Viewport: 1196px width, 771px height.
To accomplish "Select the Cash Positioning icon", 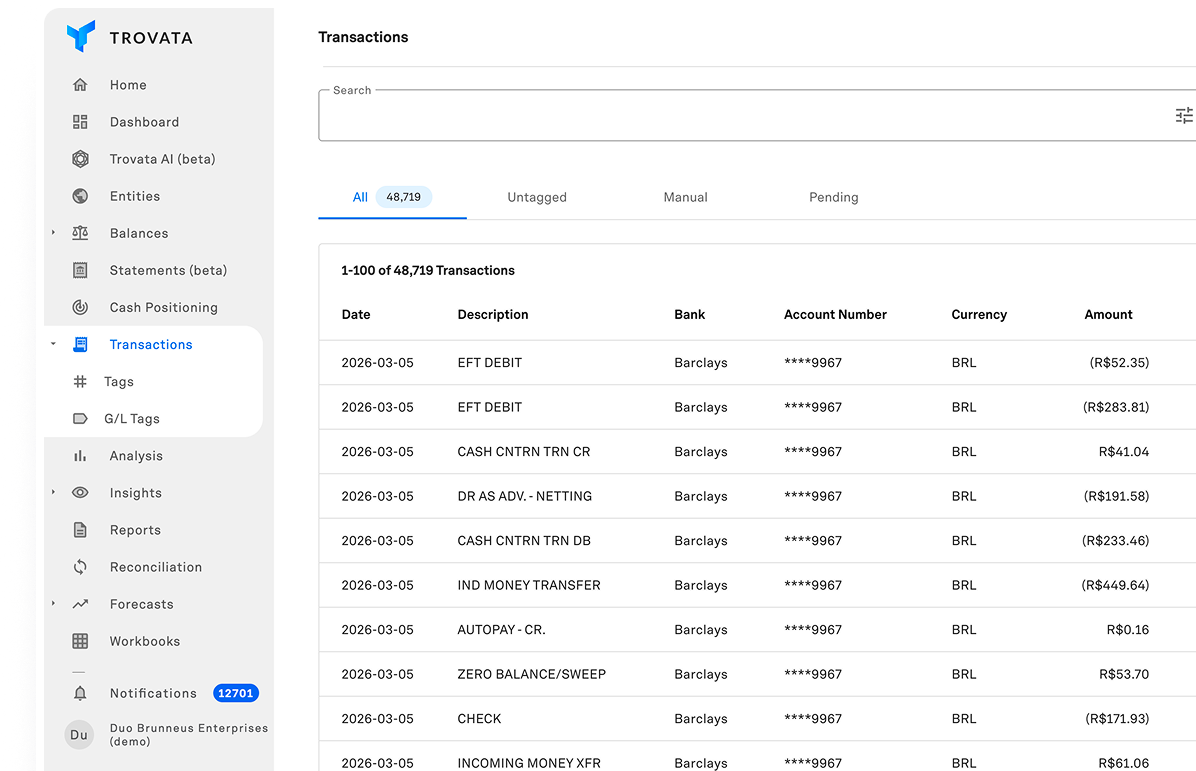I will pos(80,307).
